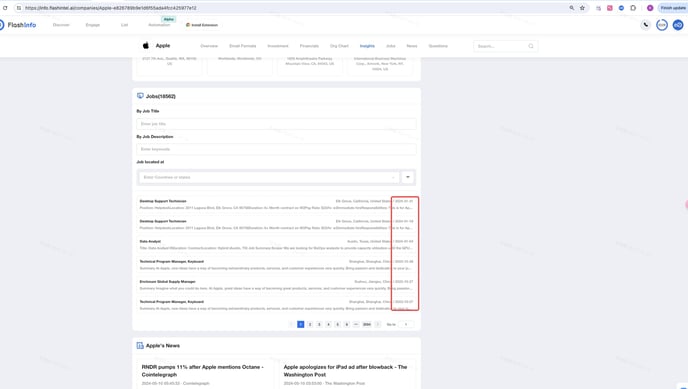Jump to the last jobs page number
688x389 pixels.
[x=367, y=324]
